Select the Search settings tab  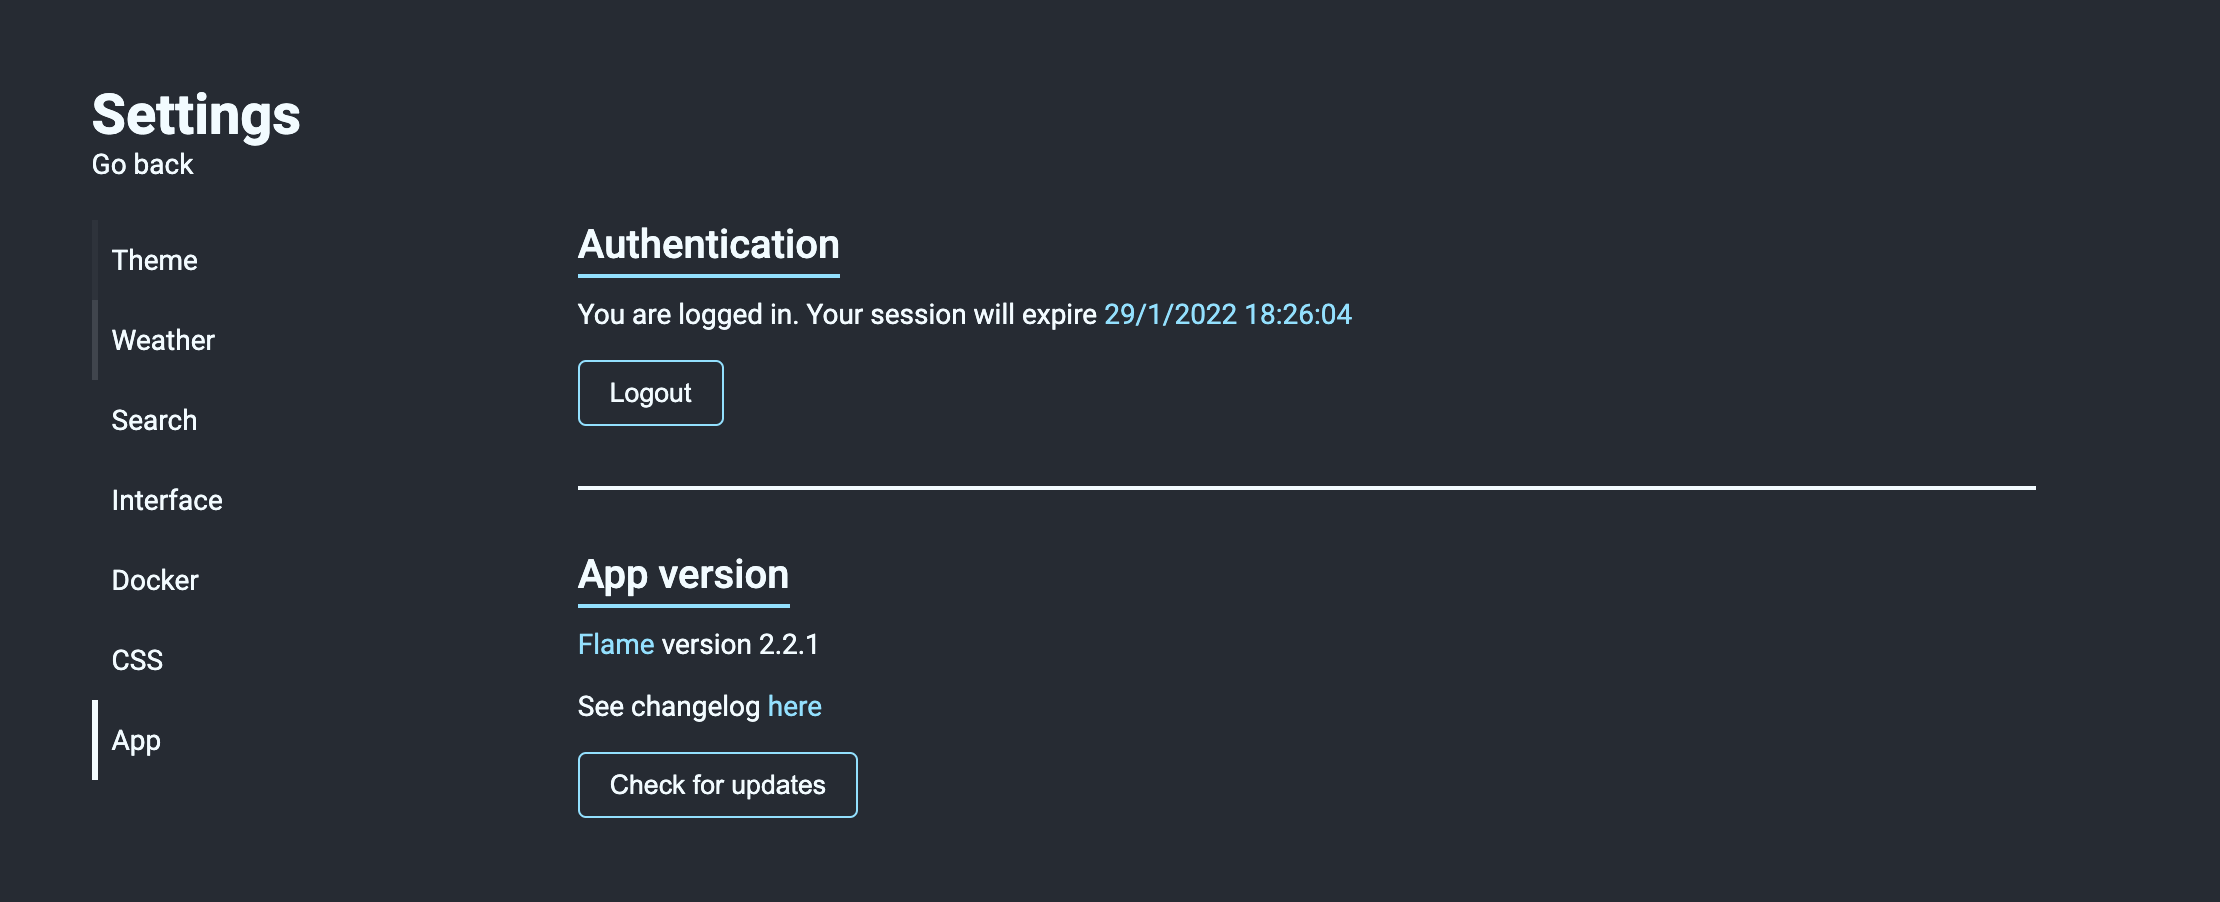(154, 420)
